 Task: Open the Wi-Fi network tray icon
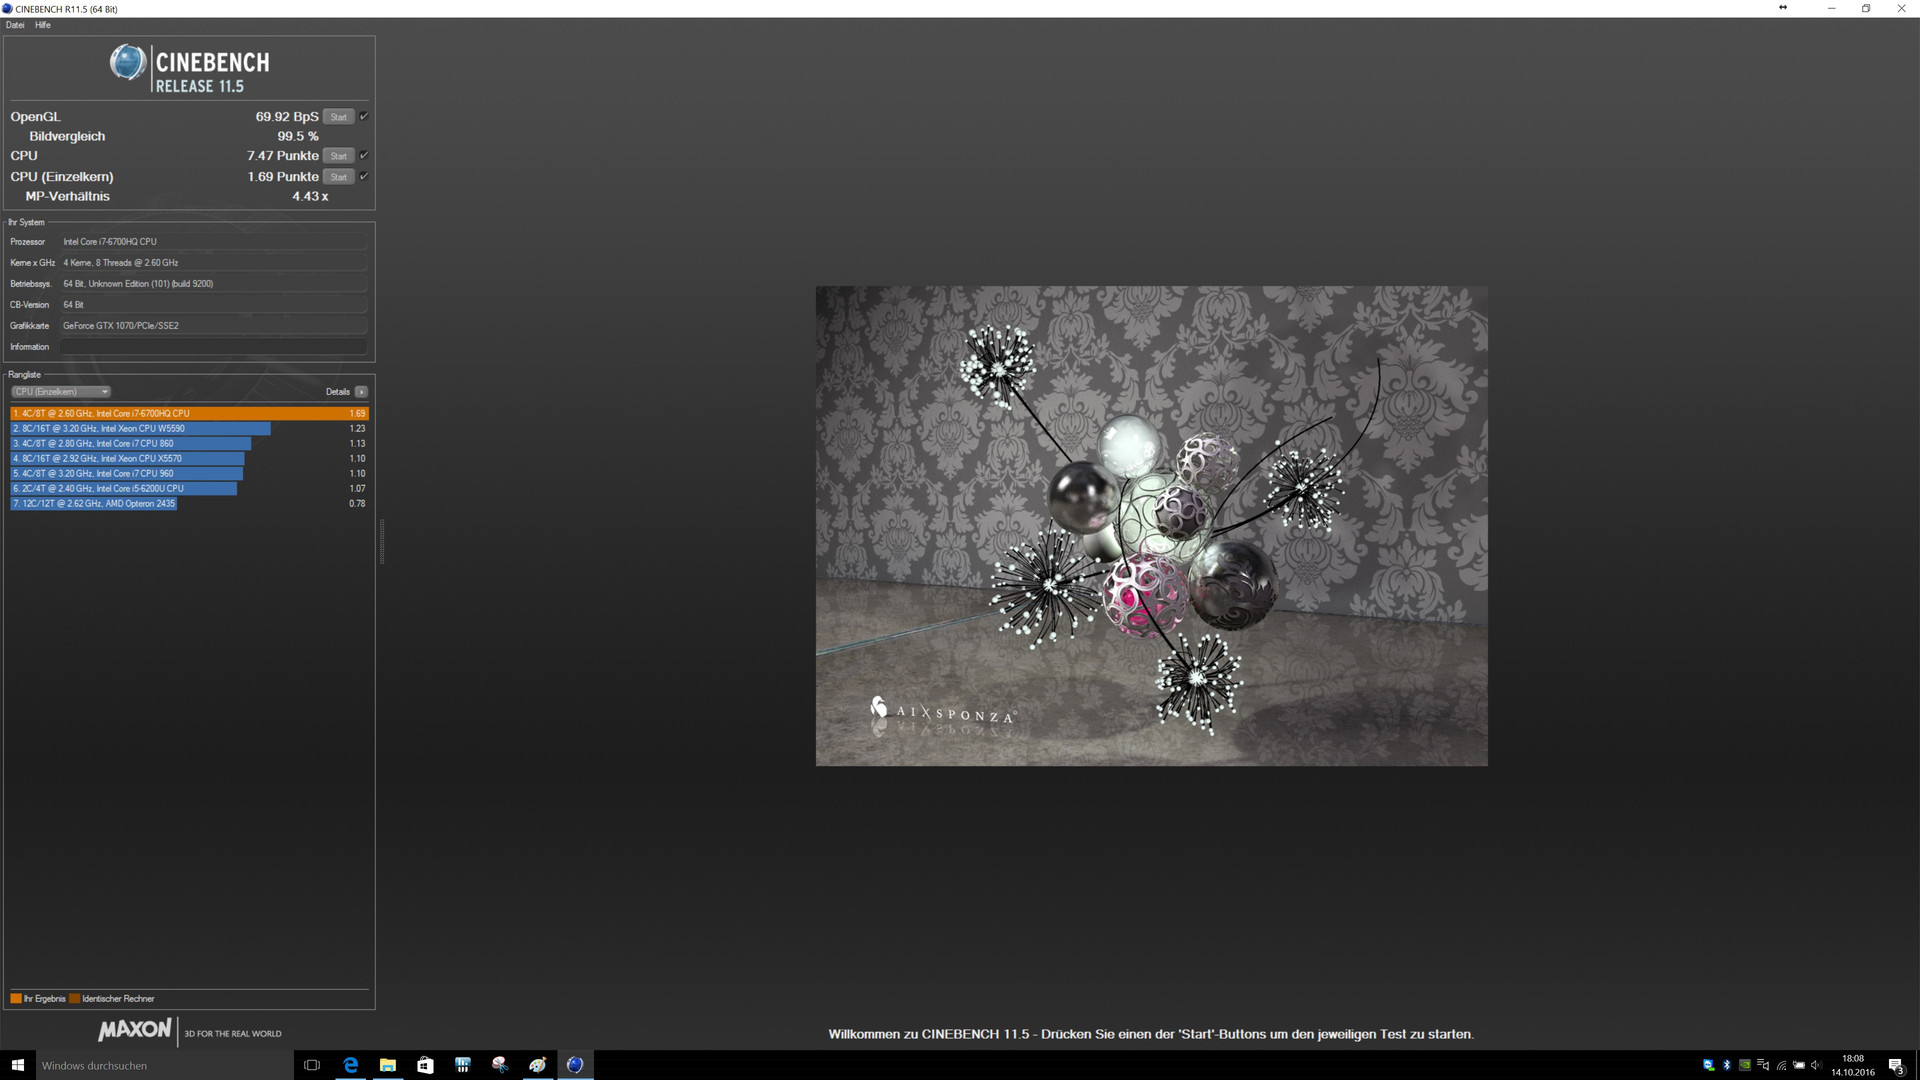pyautogui.click(x=1781, y=1065)
